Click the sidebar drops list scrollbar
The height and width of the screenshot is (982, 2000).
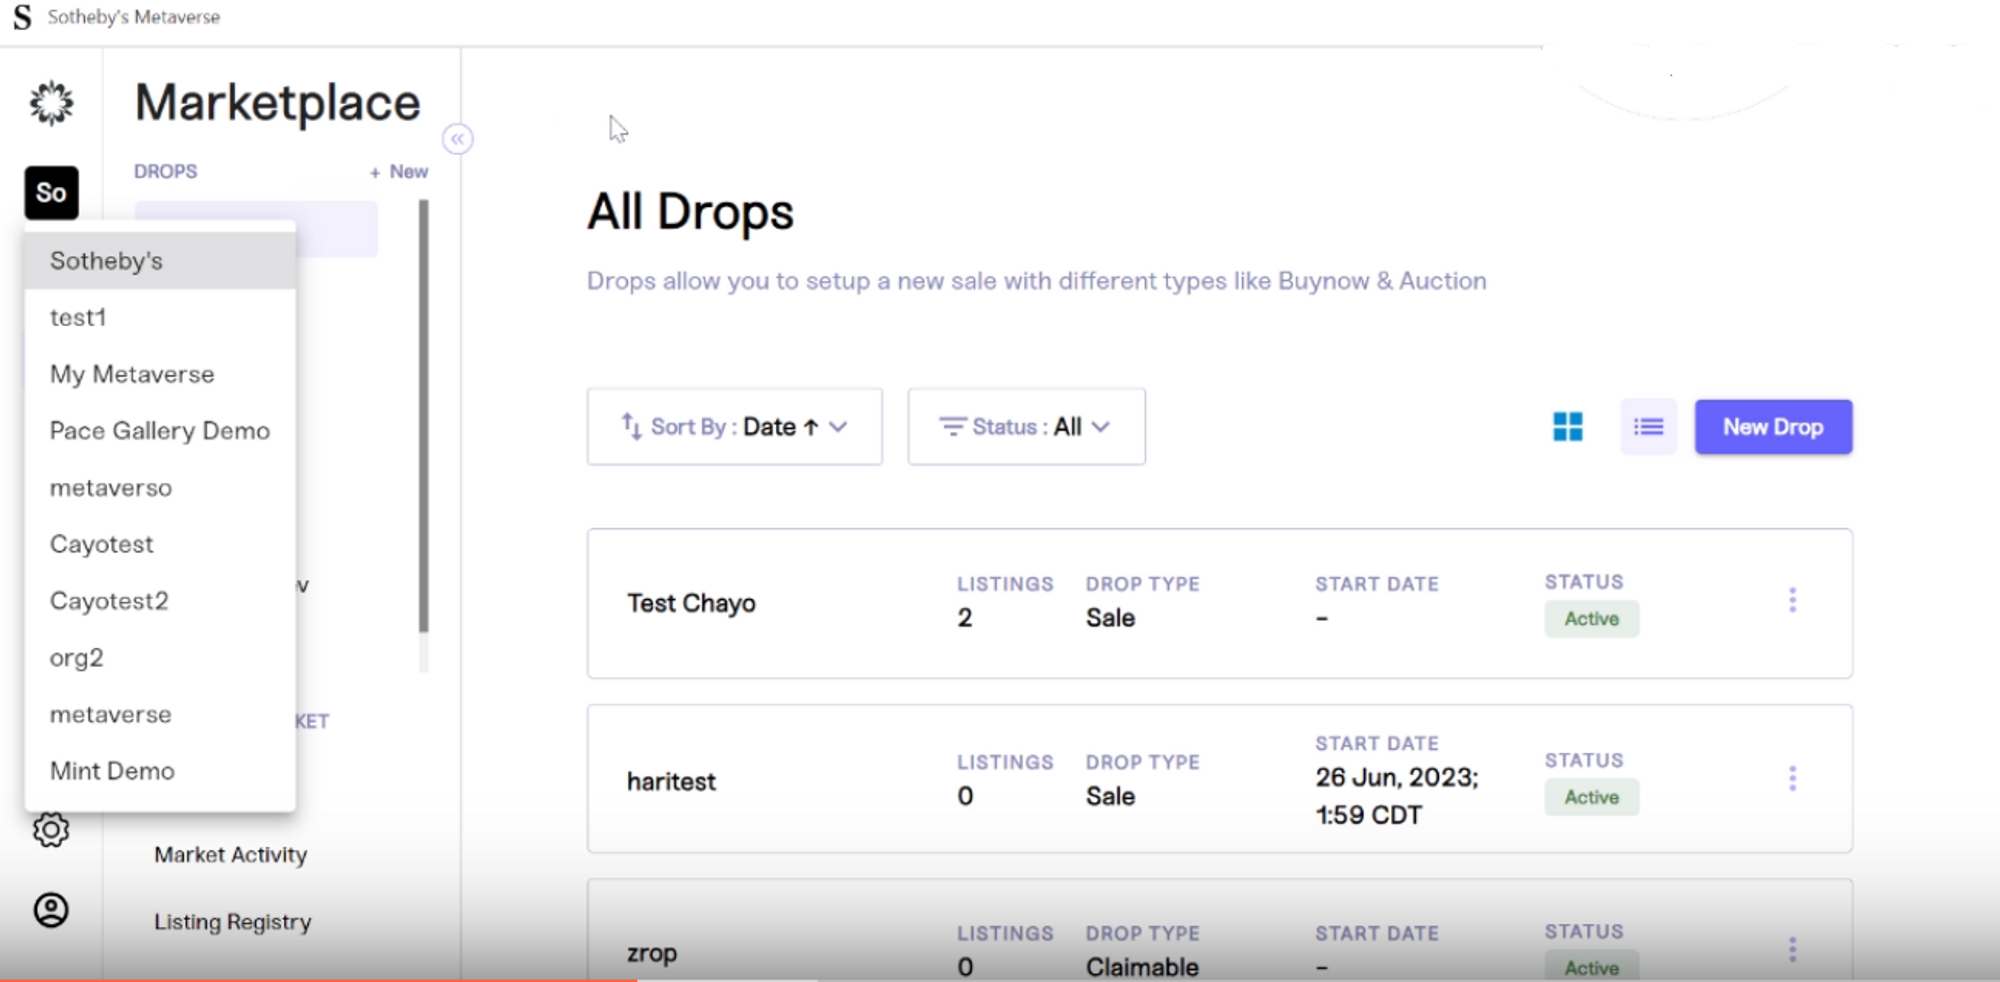[x=424, y=415]
